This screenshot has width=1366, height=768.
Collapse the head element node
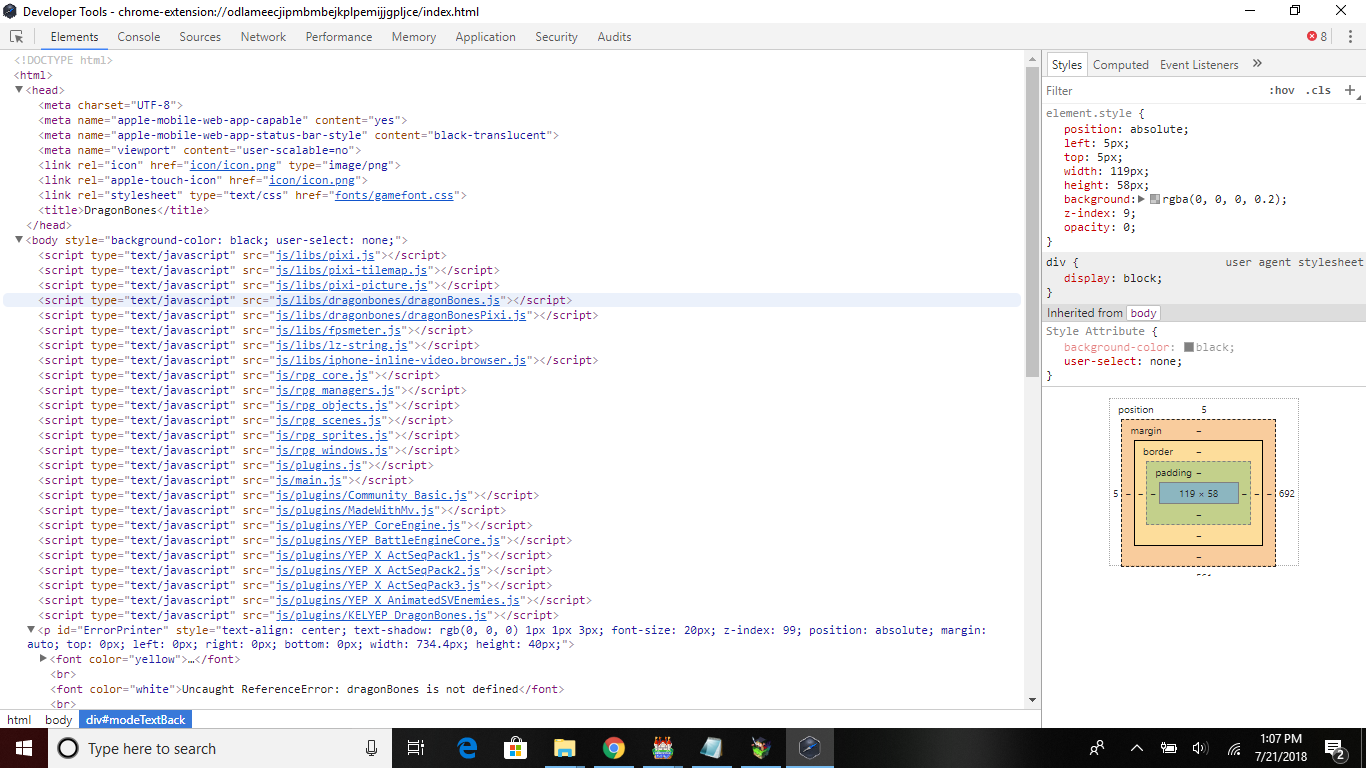click(x=19, y=90)
